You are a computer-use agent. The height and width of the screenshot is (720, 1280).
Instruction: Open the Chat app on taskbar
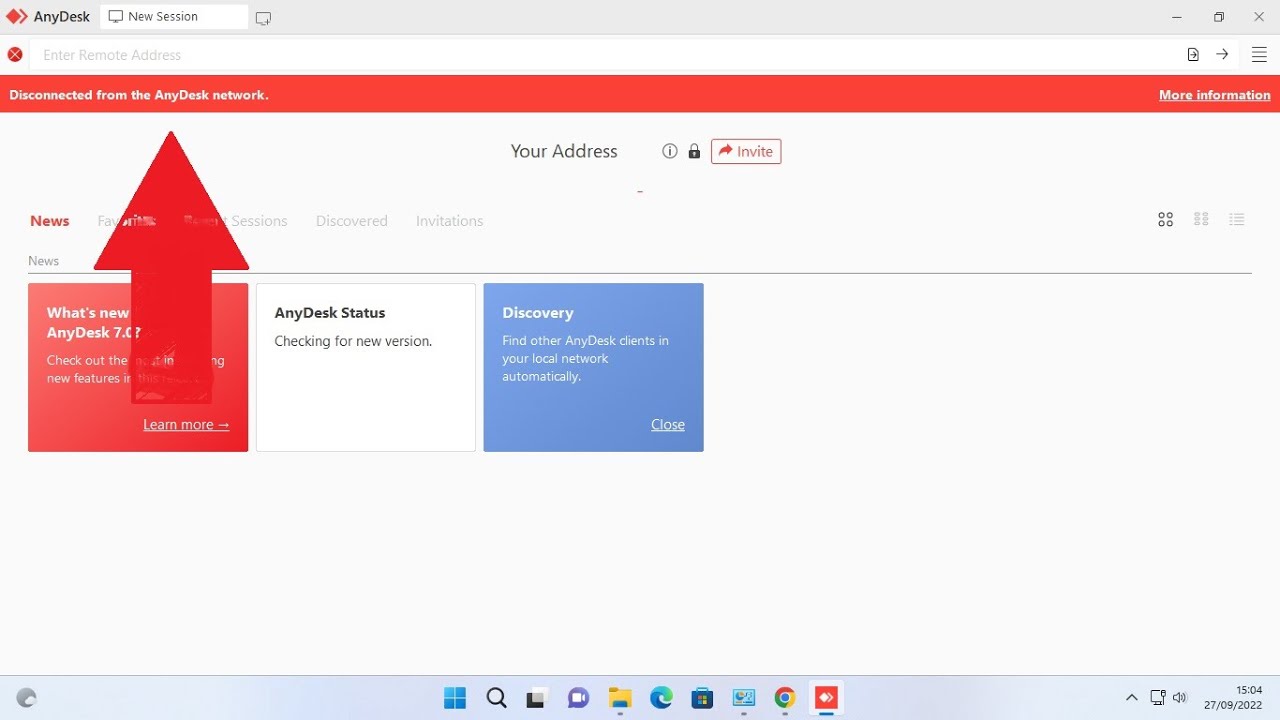click(578, 698)
